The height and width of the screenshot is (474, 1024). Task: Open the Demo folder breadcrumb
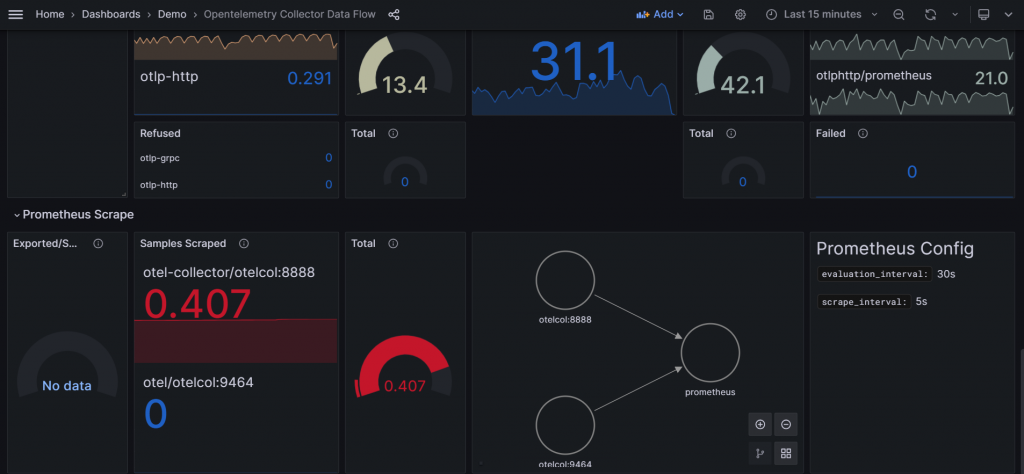click(x=172, y=14)
